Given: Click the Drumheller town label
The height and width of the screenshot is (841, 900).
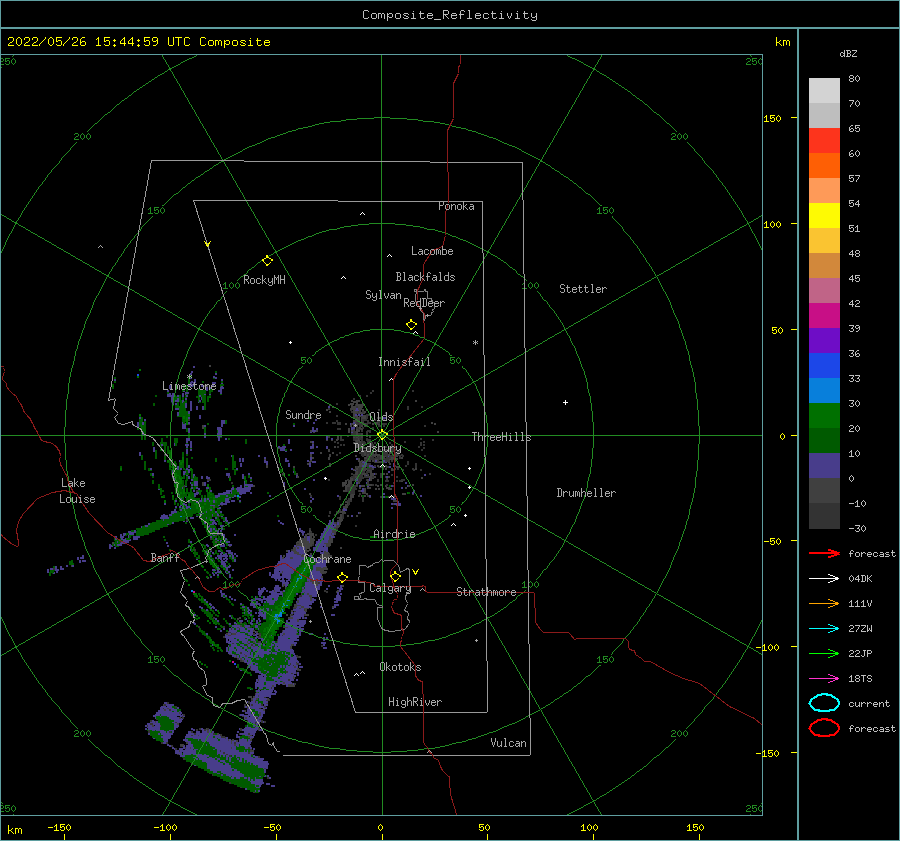Looking at the screenshot, I should (586, 493).
